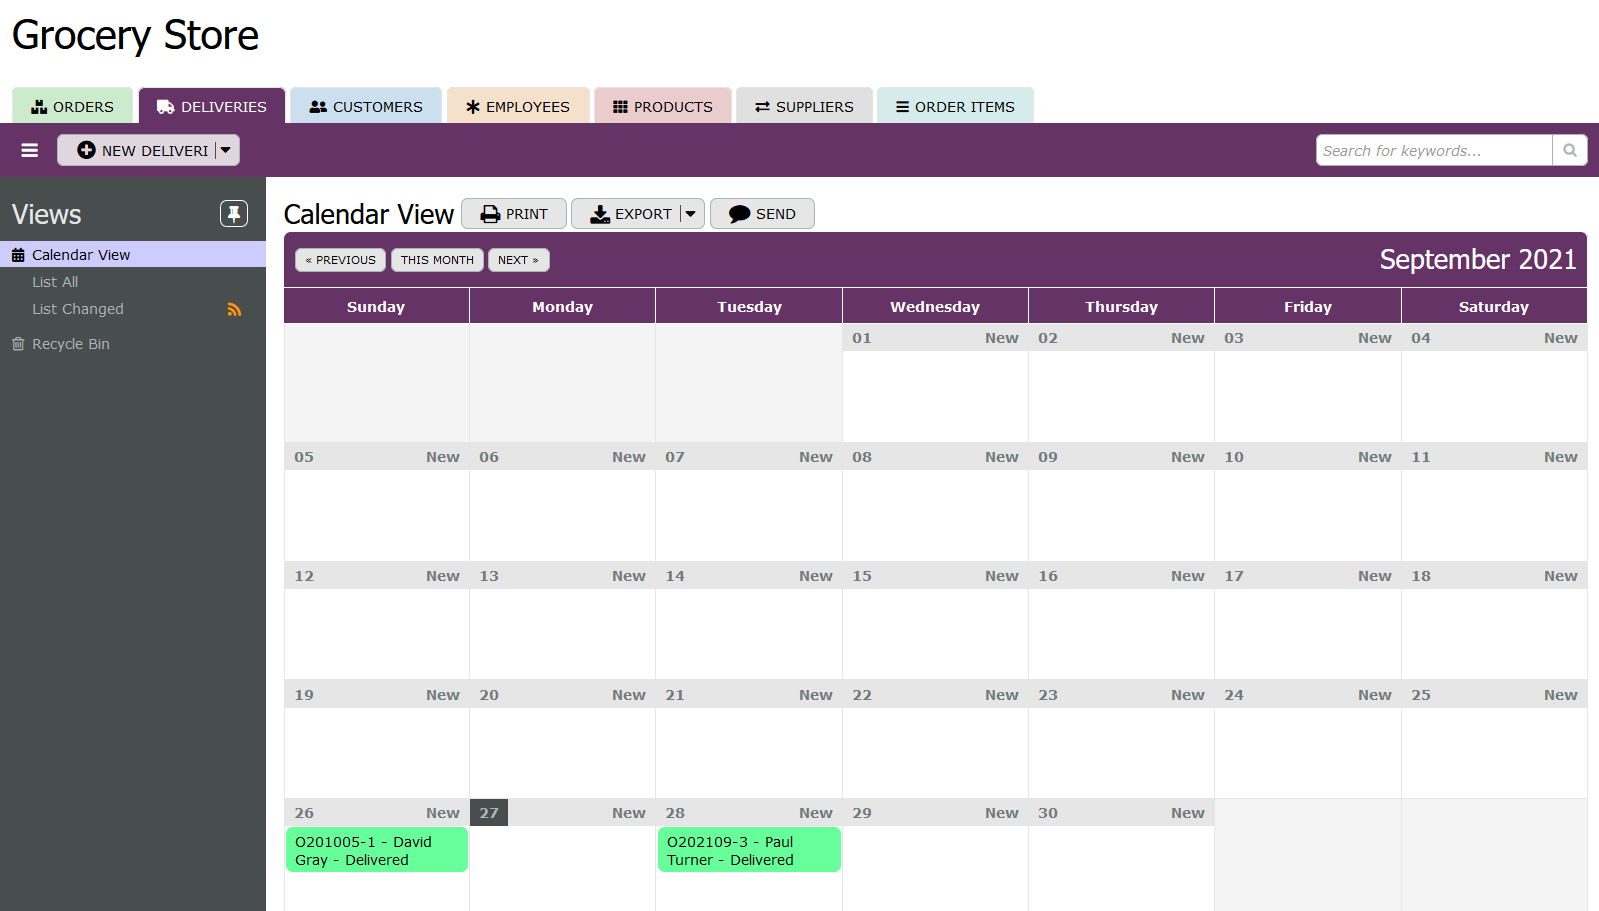
Task: Jump to This Month
Action: coord(437,260)
